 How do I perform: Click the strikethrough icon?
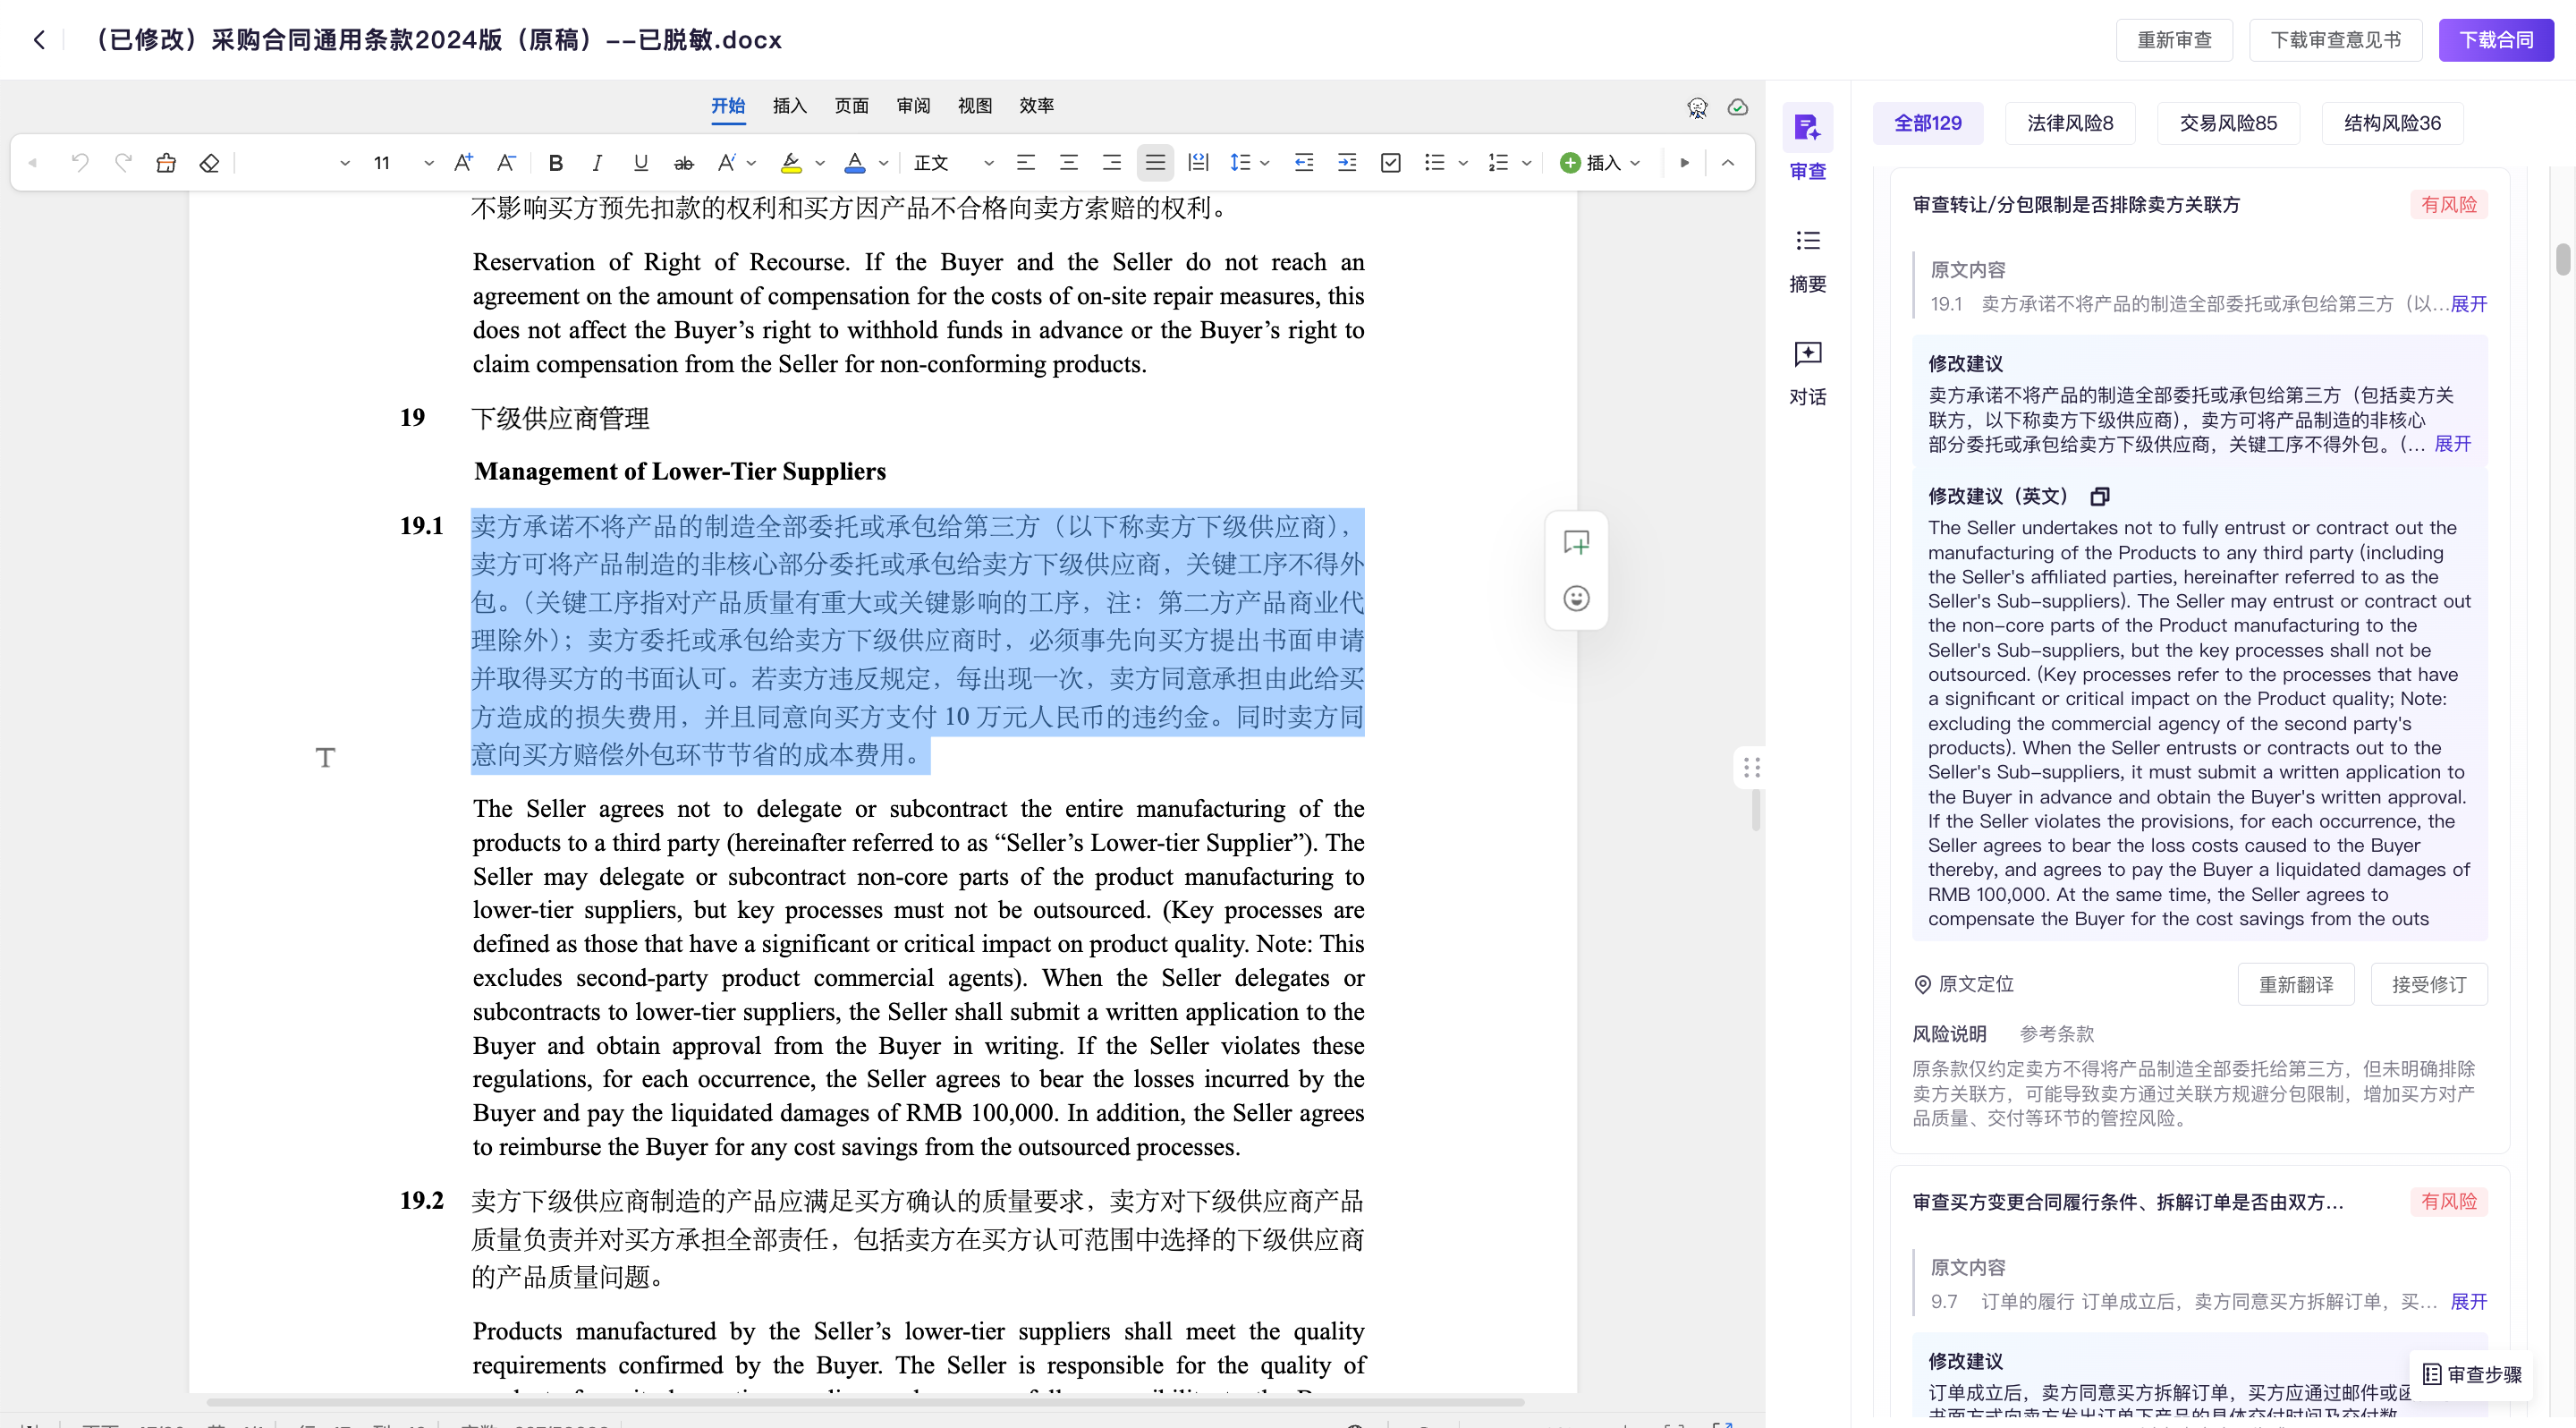[x=684, y=163]
